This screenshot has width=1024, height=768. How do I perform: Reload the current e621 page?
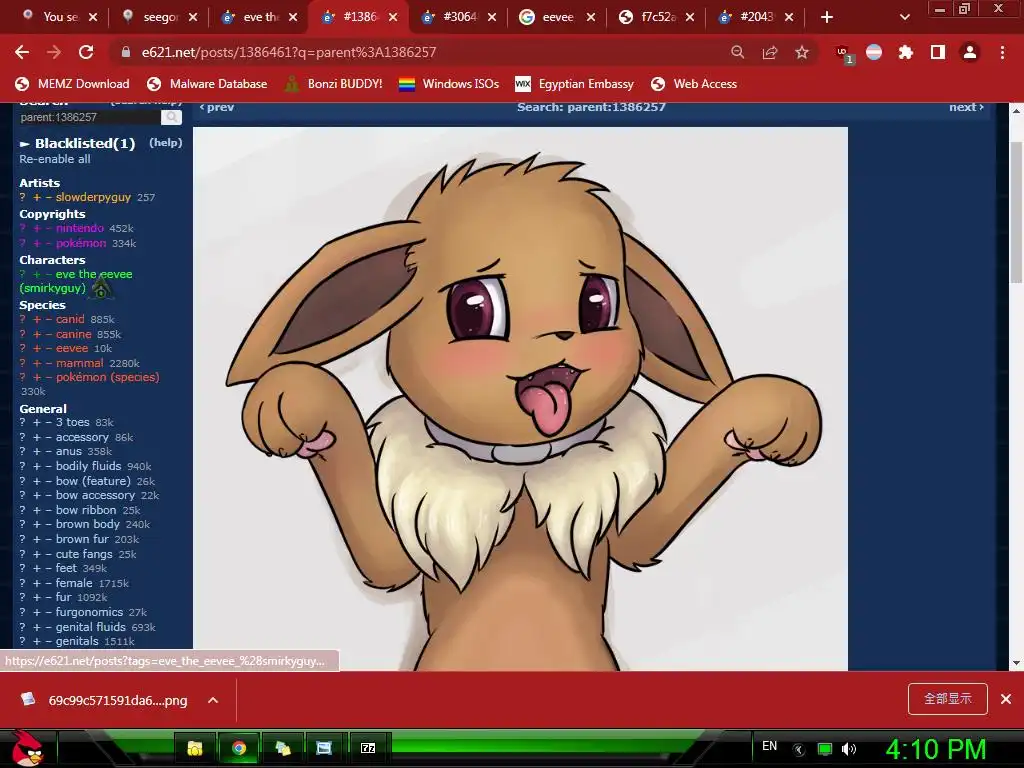pos(86,52)
